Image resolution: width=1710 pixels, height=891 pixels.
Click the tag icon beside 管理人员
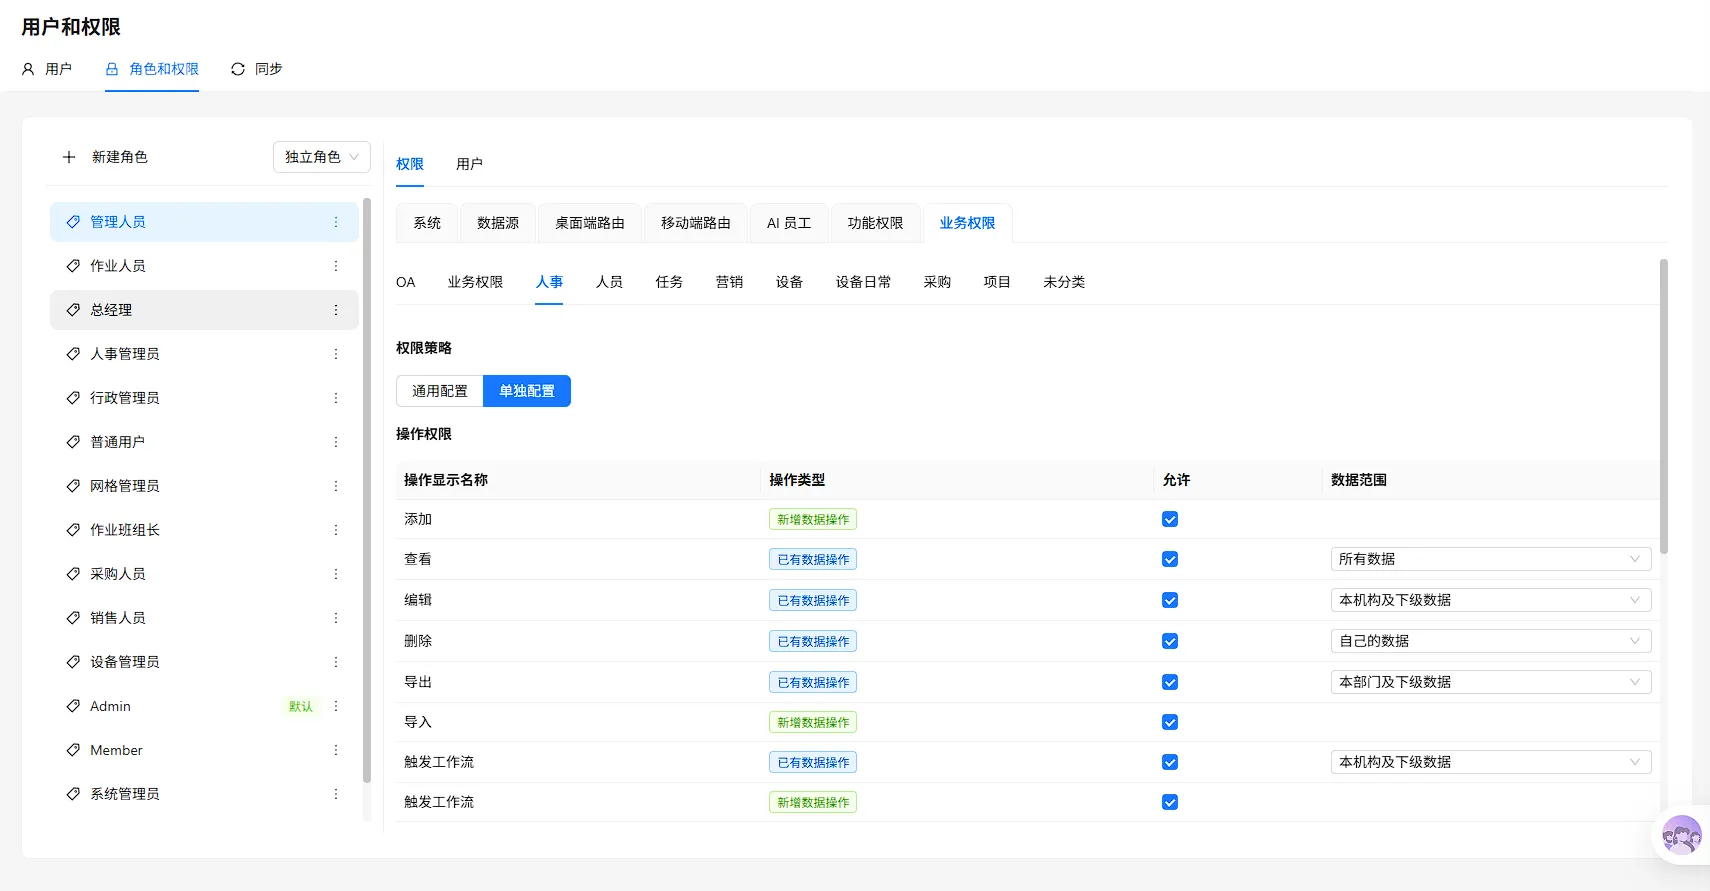(73, 222)
